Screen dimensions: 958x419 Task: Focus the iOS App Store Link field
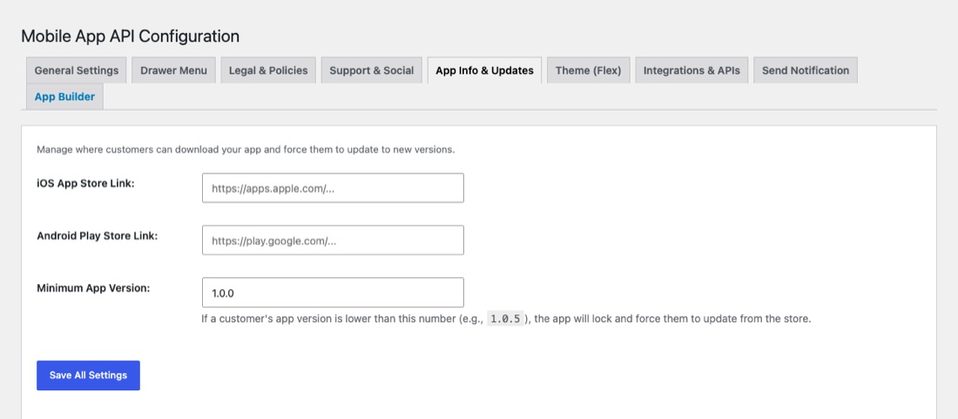(x=333, y=188)
